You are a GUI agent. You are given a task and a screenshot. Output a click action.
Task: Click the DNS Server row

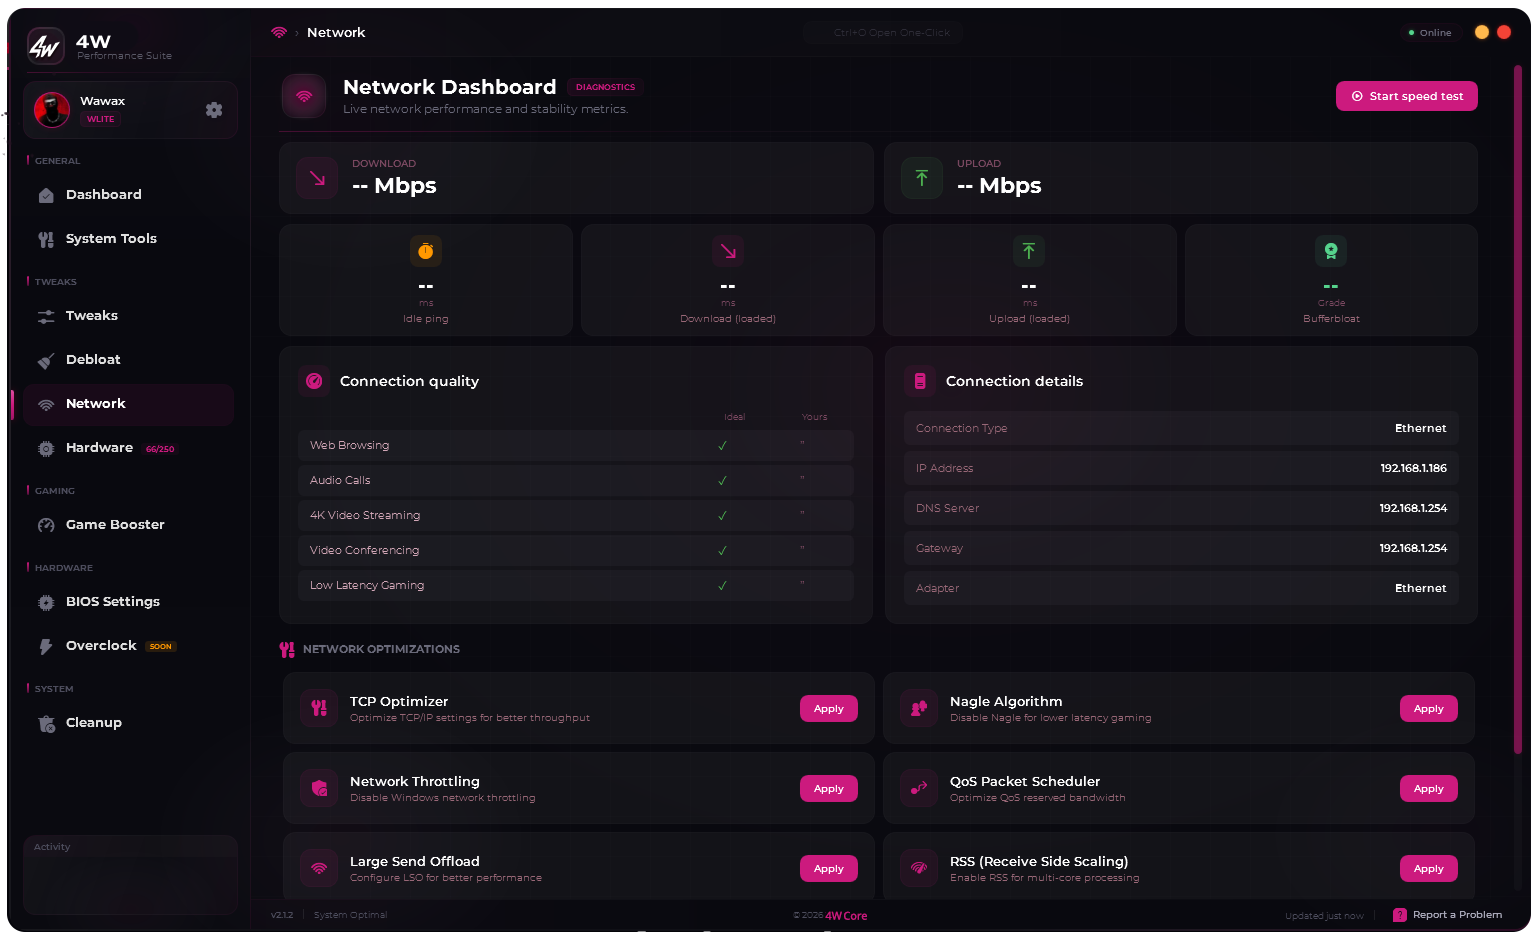tap(1181, 508)
